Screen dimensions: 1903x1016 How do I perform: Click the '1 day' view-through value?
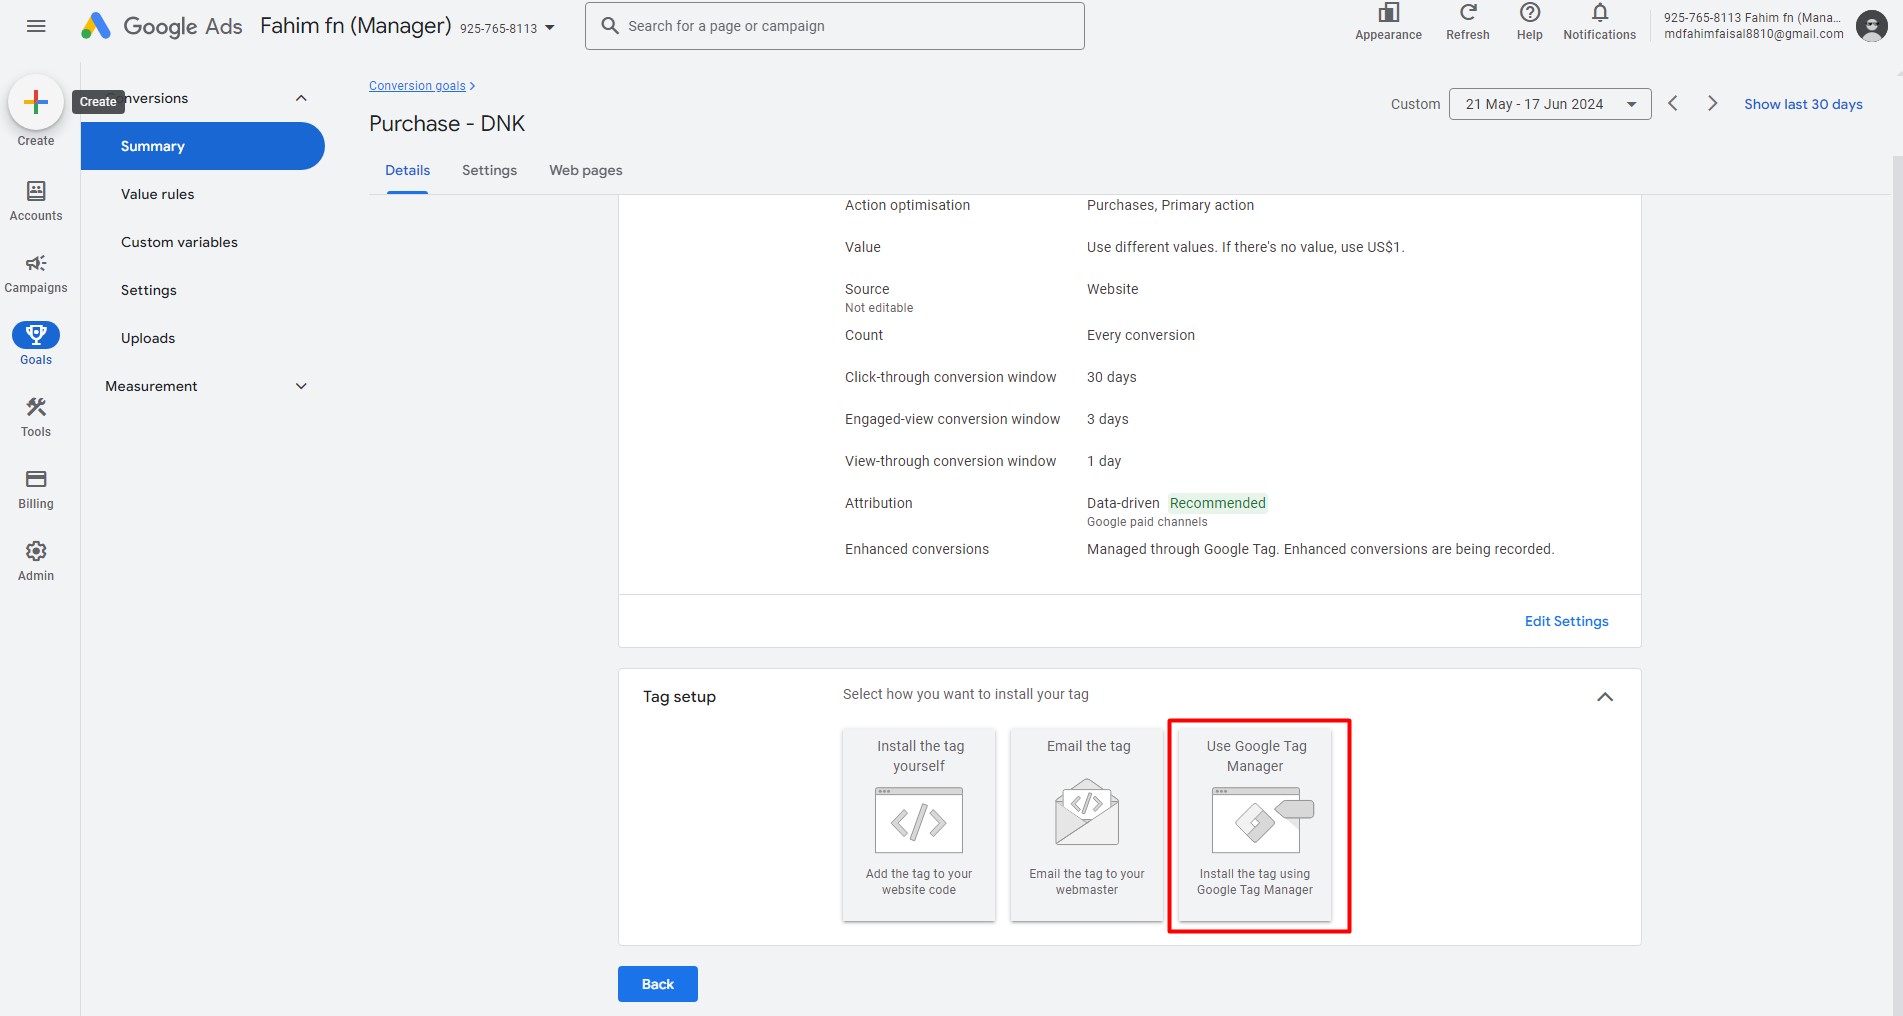[x=1104, y=461]
